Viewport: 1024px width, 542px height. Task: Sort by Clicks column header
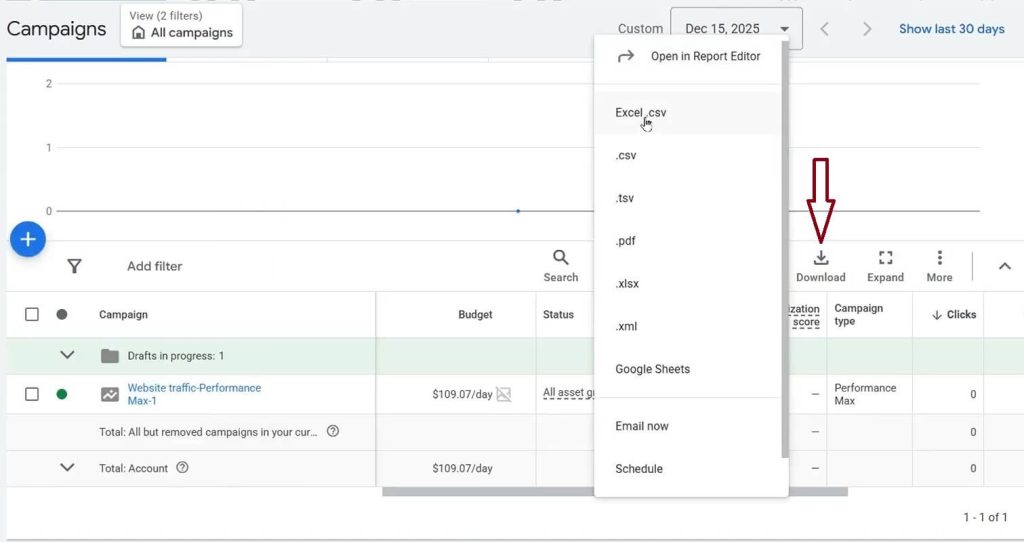954,314
